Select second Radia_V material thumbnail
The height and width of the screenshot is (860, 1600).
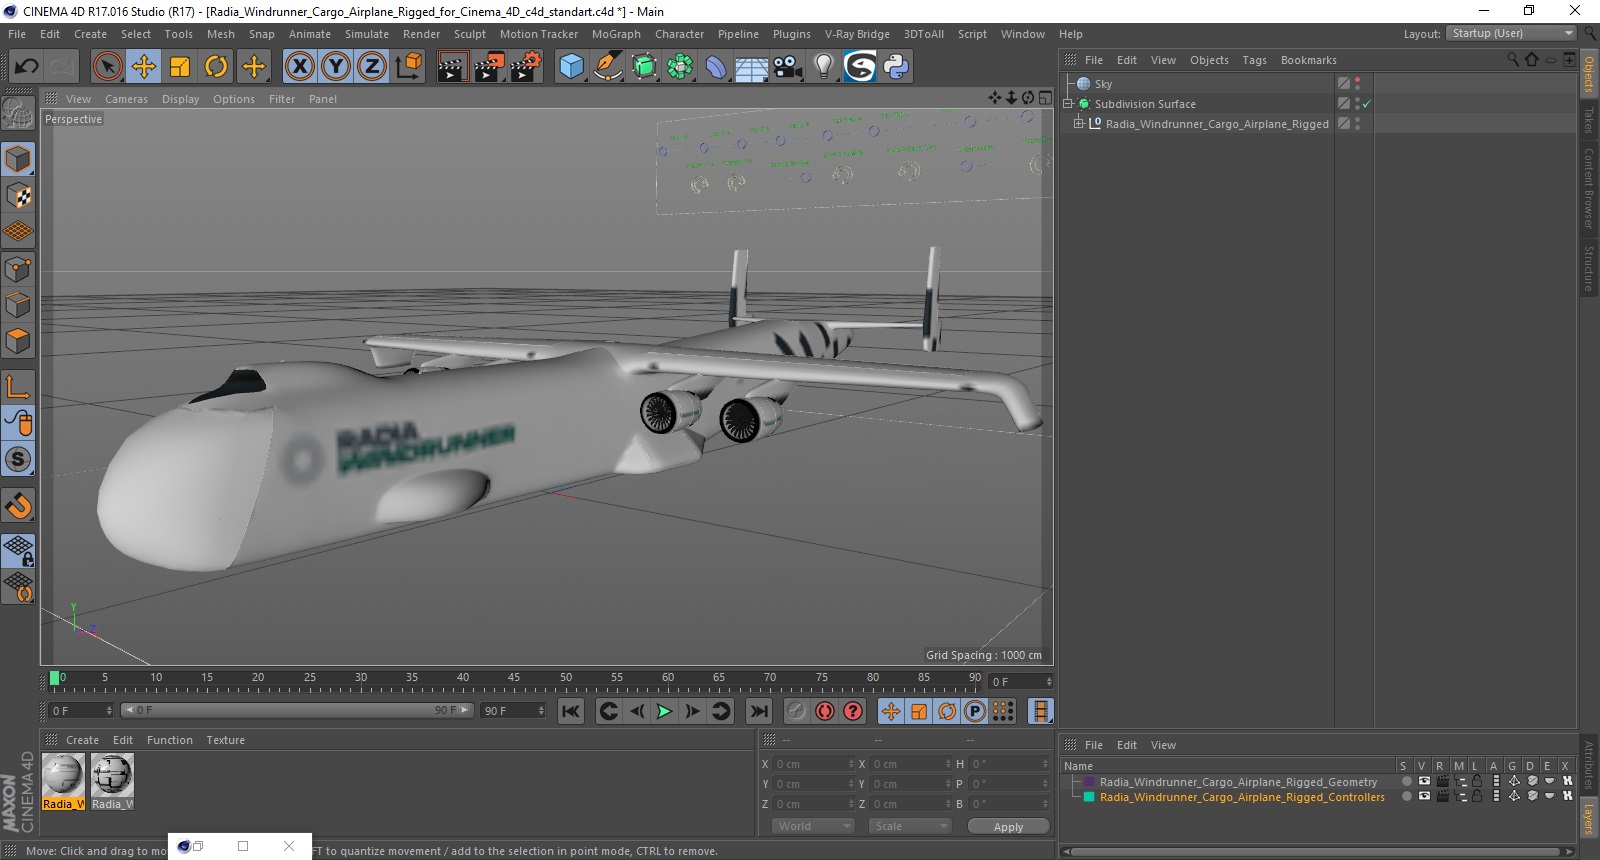(112, 781)
